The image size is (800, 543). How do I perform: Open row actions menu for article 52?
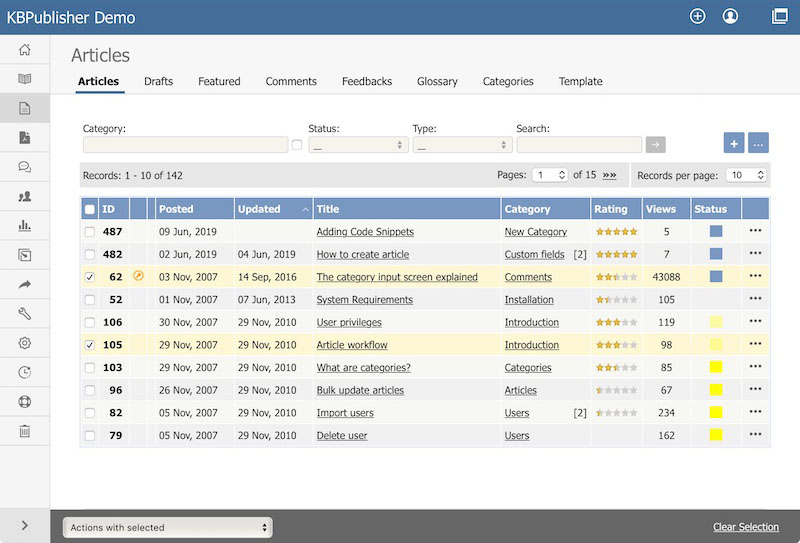pyautogui.click(x=755, y=299)
